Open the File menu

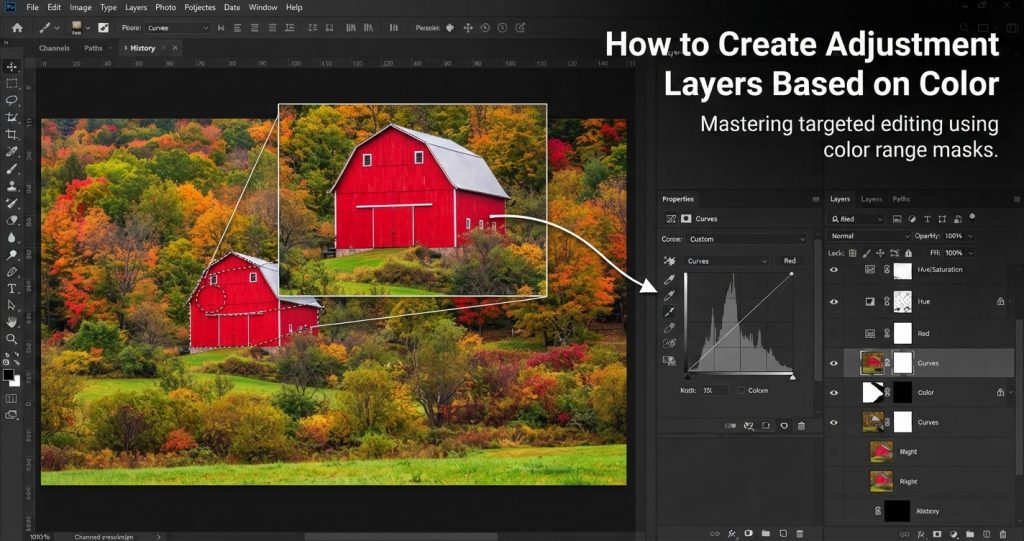33,7
